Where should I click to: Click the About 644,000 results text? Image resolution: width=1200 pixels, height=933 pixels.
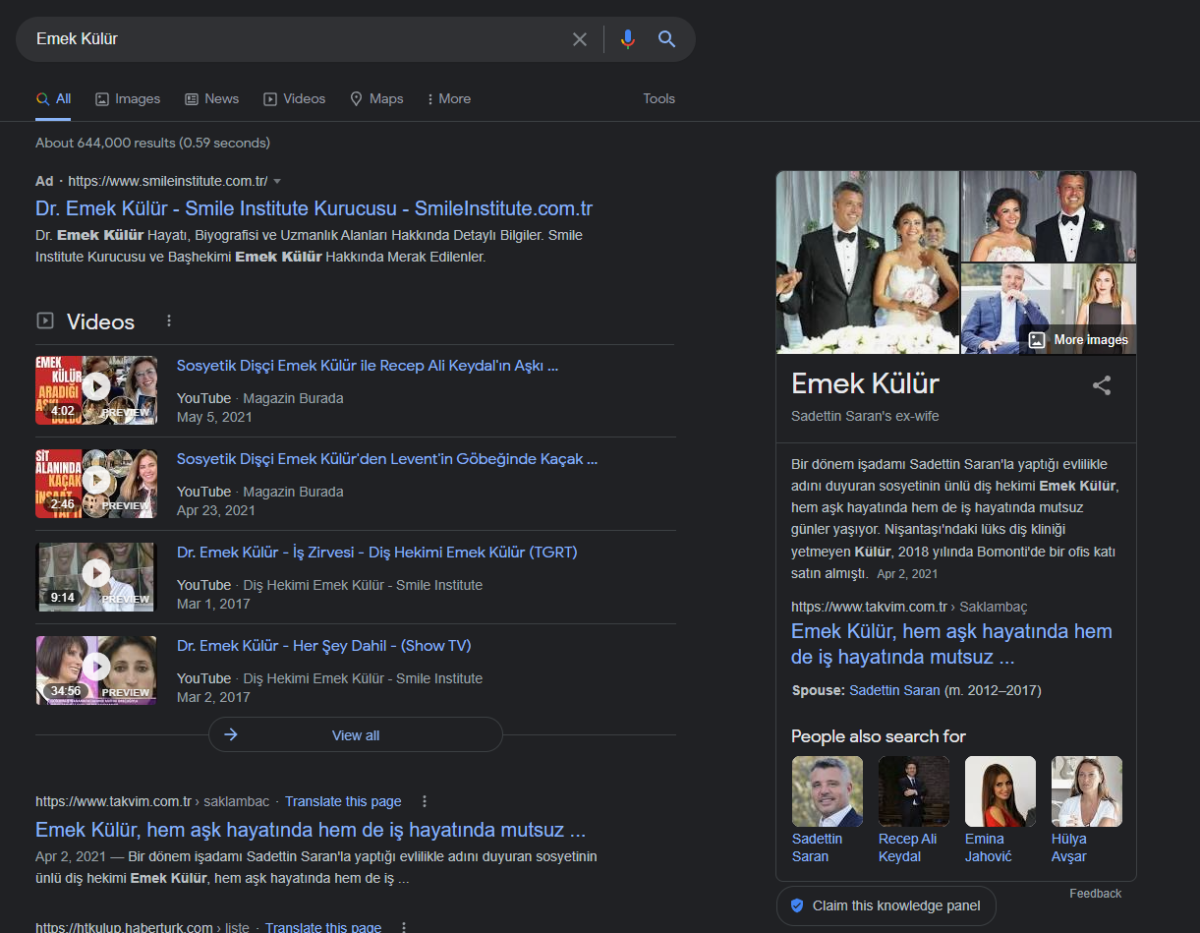[153, 143]
